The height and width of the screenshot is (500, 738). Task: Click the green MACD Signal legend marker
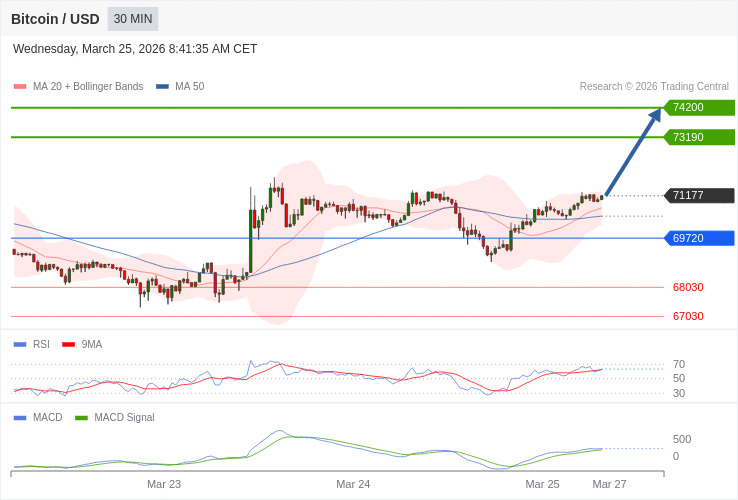point(81,418)
